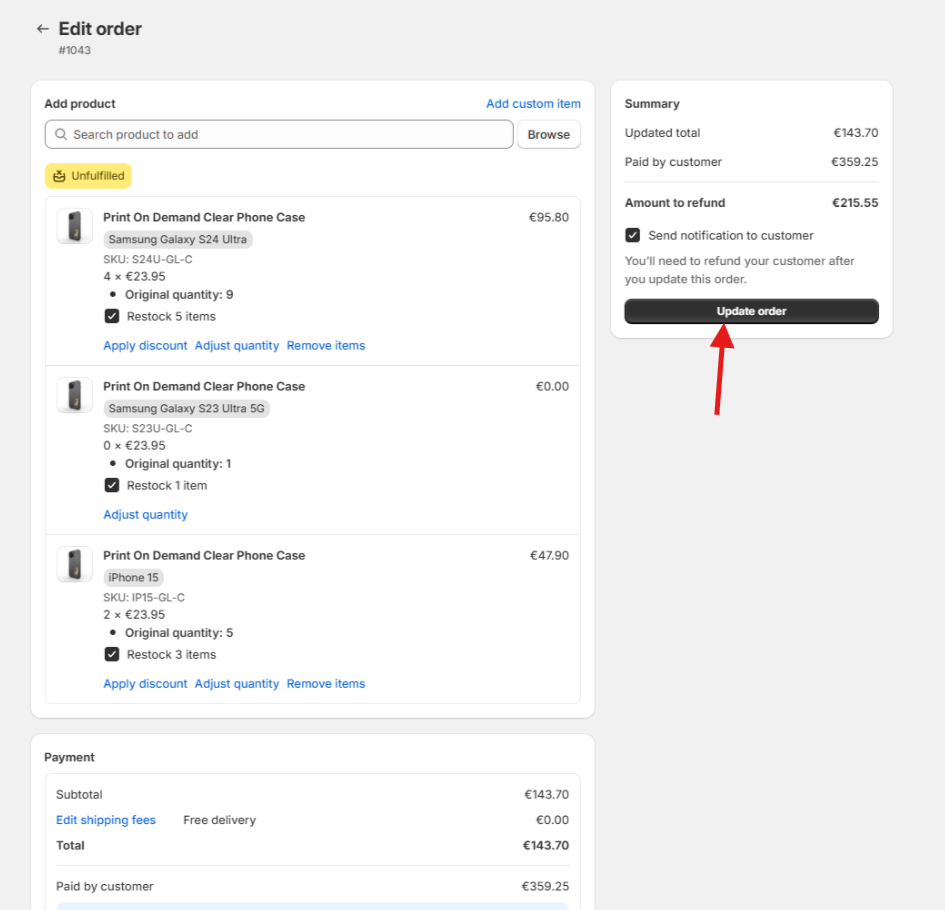Click the Unfulfilled status badge icon

click(x=59, y=176)
